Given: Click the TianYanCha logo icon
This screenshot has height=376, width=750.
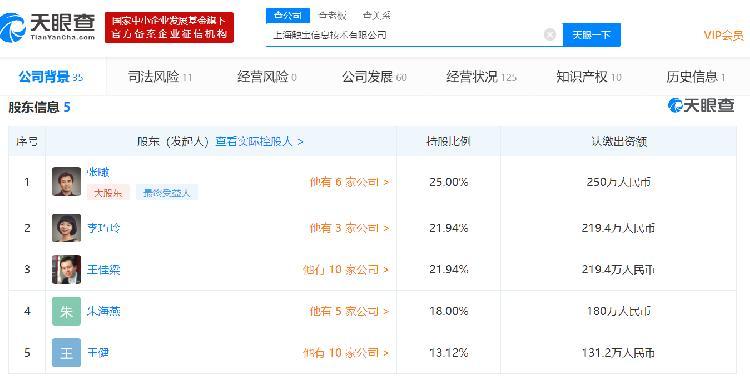Looking at the screenshot, I should (13, 28).
